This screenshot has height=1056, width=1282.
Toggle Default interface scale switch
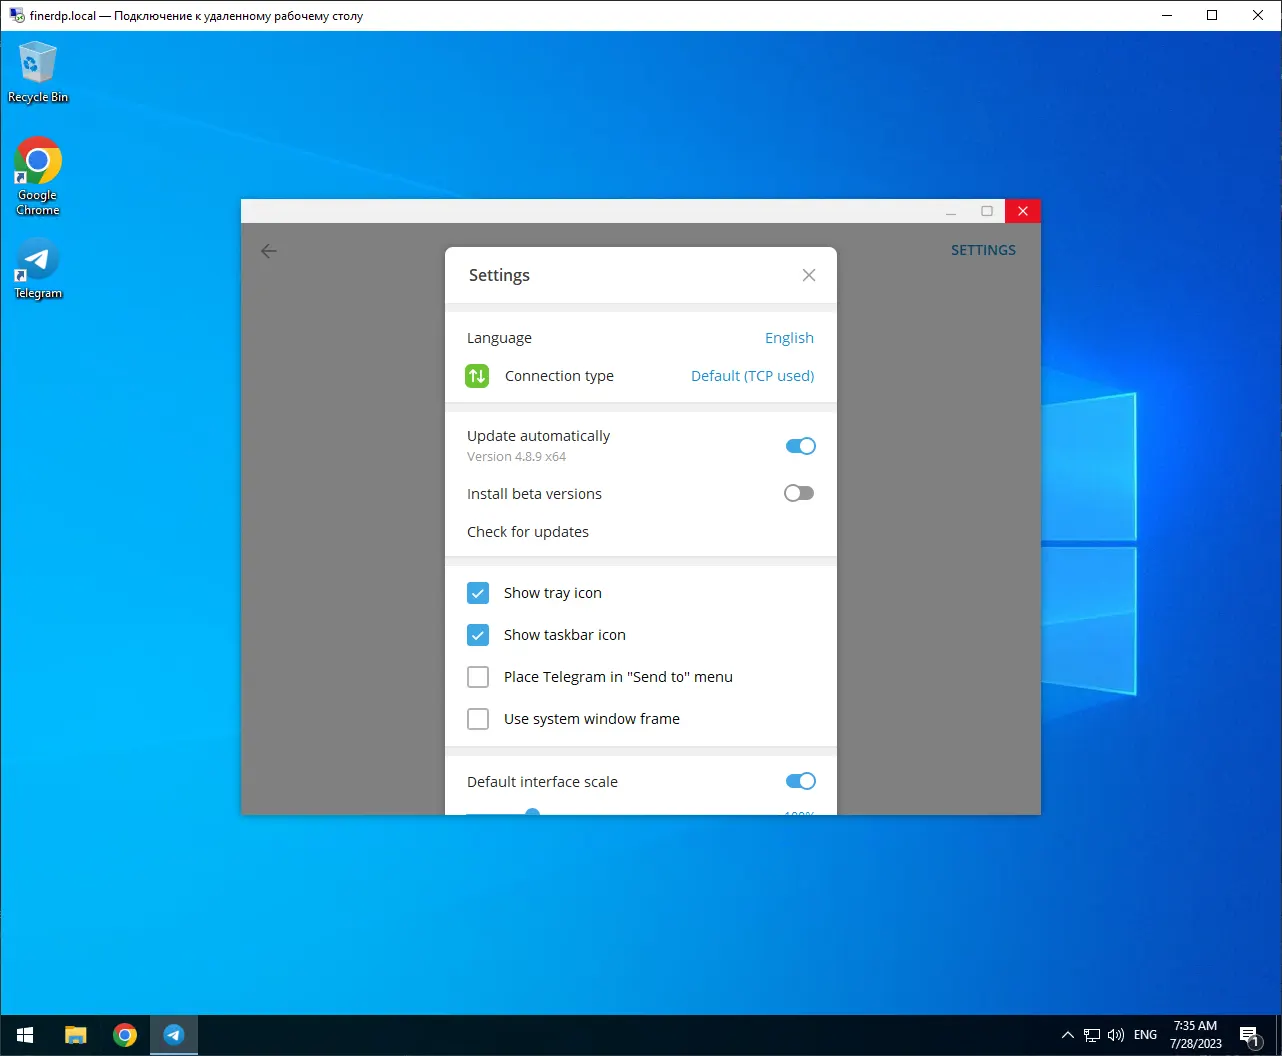pos(800,781)
